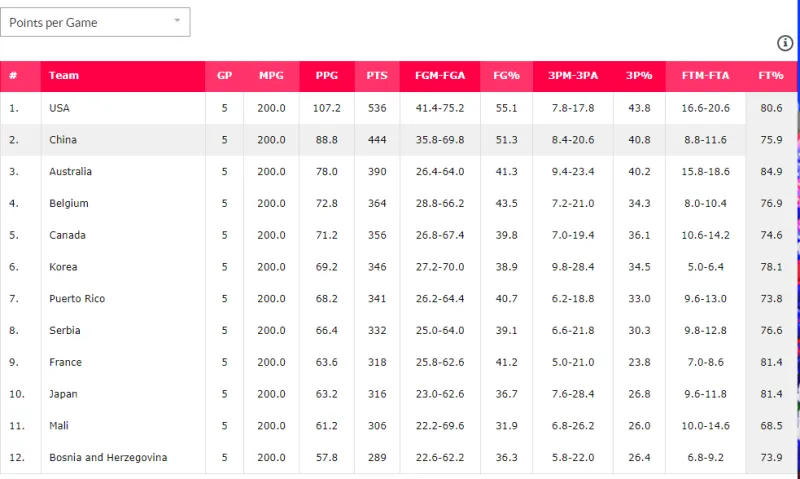Click the GP column header

[x=224, y=76]
